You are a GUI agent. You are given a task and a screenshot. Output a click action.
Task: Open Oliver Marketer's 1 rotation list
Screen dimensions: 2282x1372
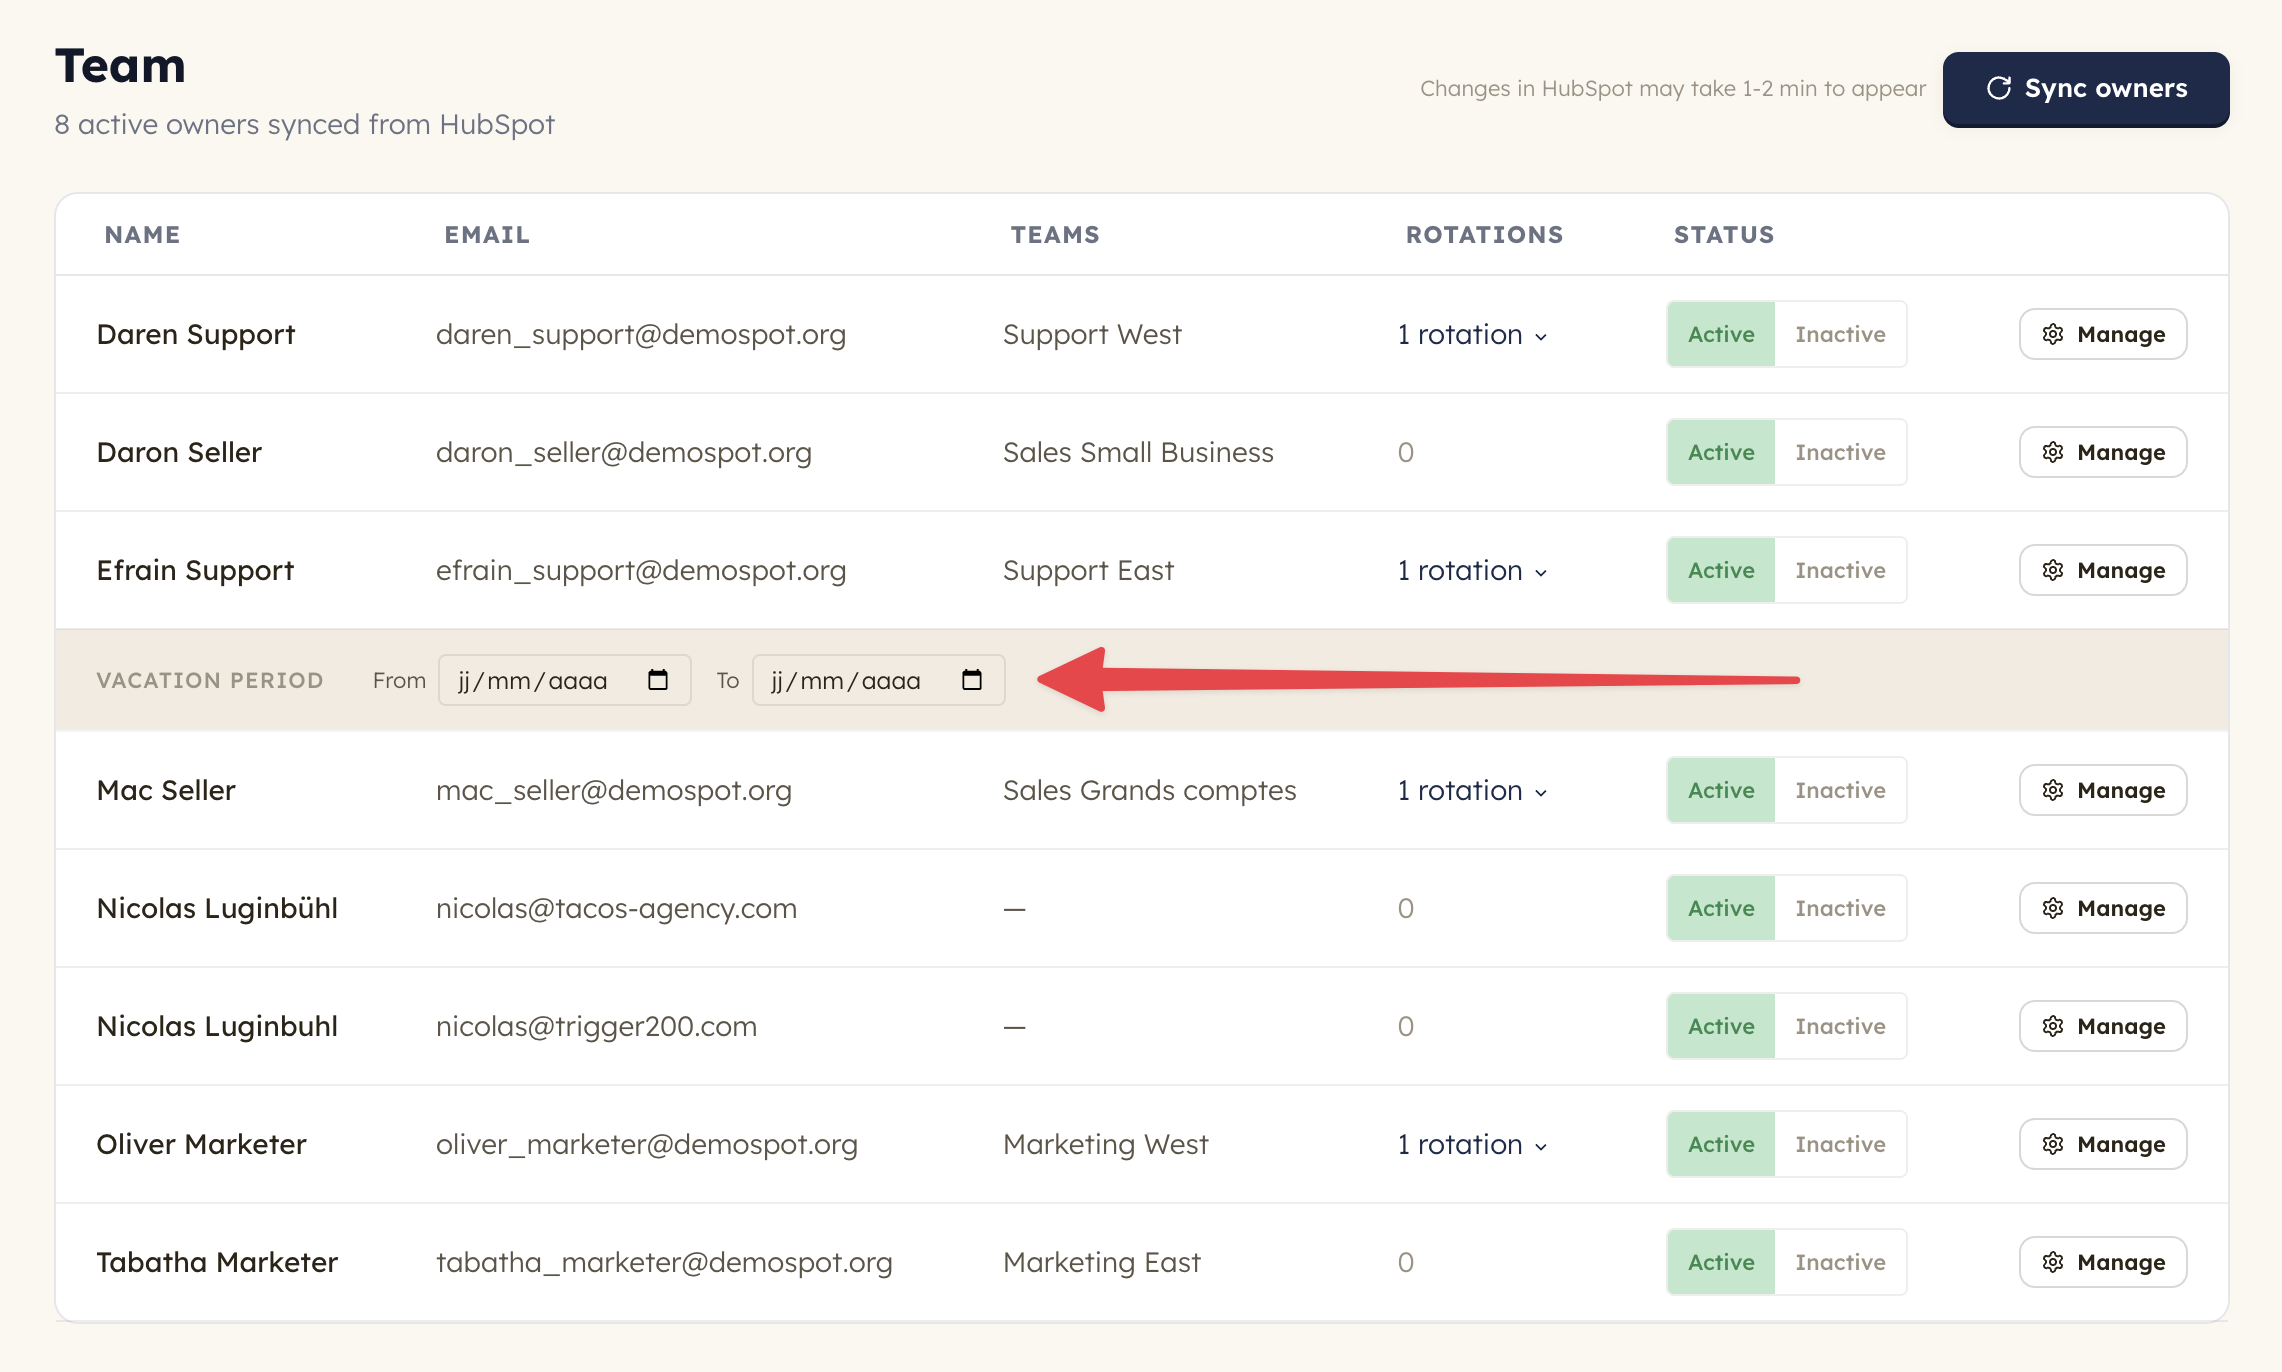1472,1144
